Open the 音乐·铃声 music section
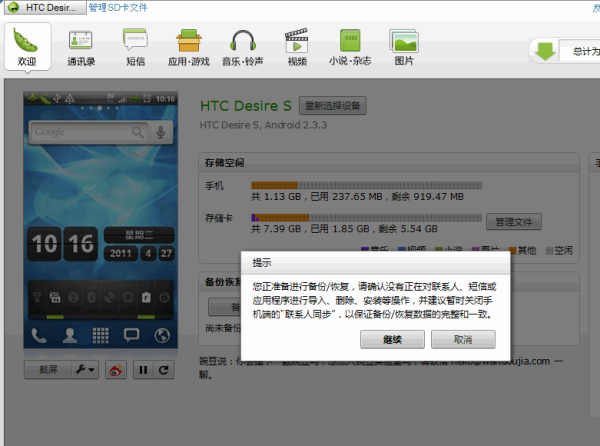600x446 pixels. [x=243, y=47]
